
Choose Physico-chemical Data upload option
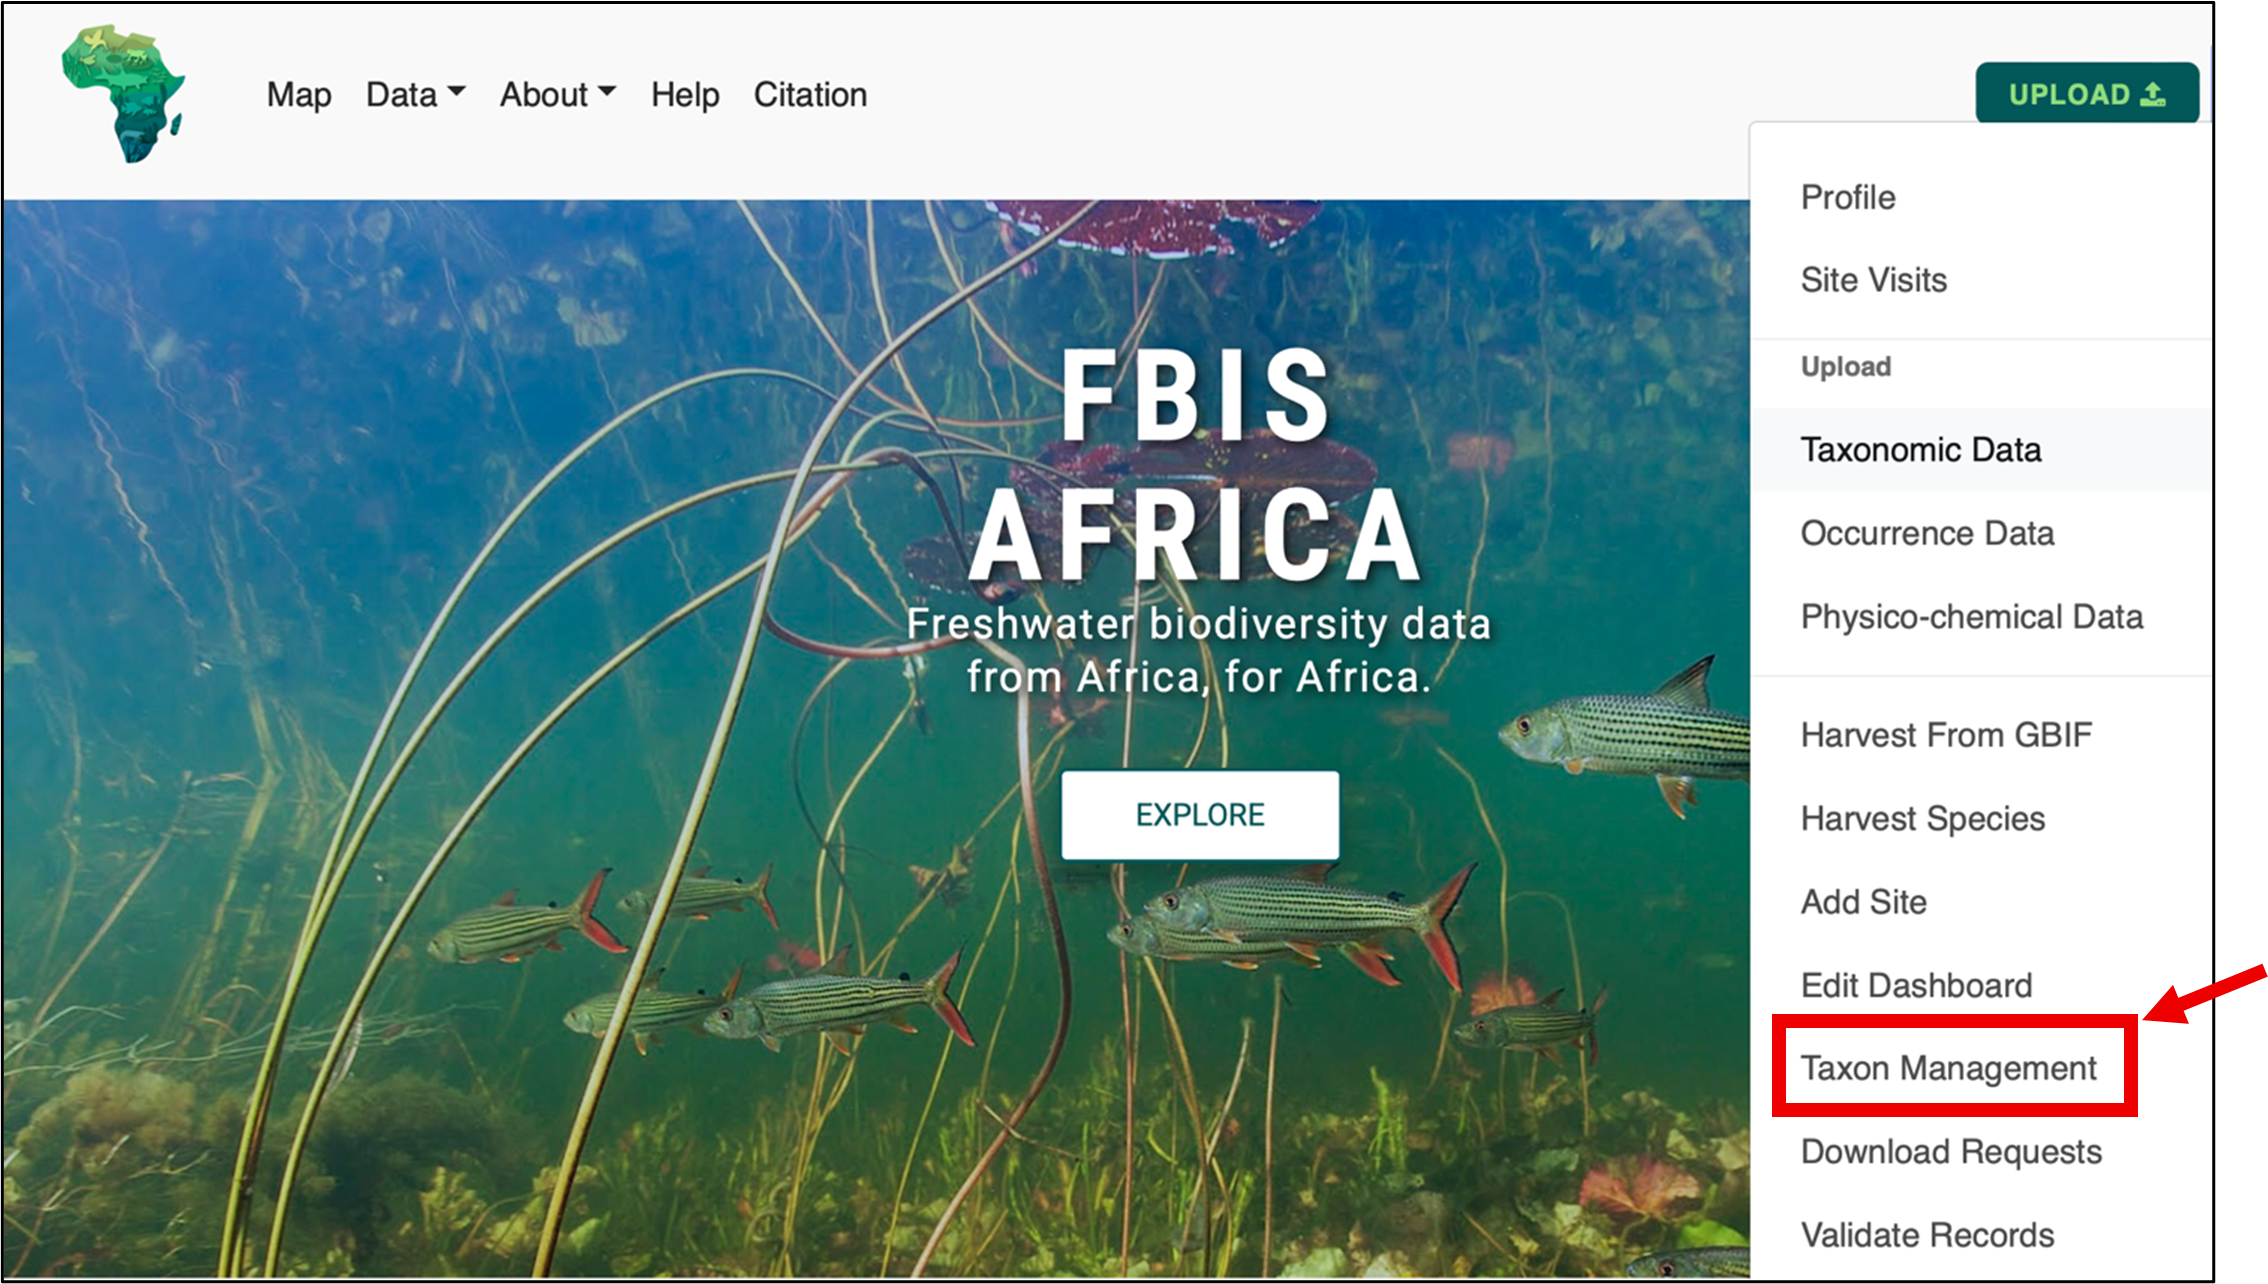tap(1971, 617)
